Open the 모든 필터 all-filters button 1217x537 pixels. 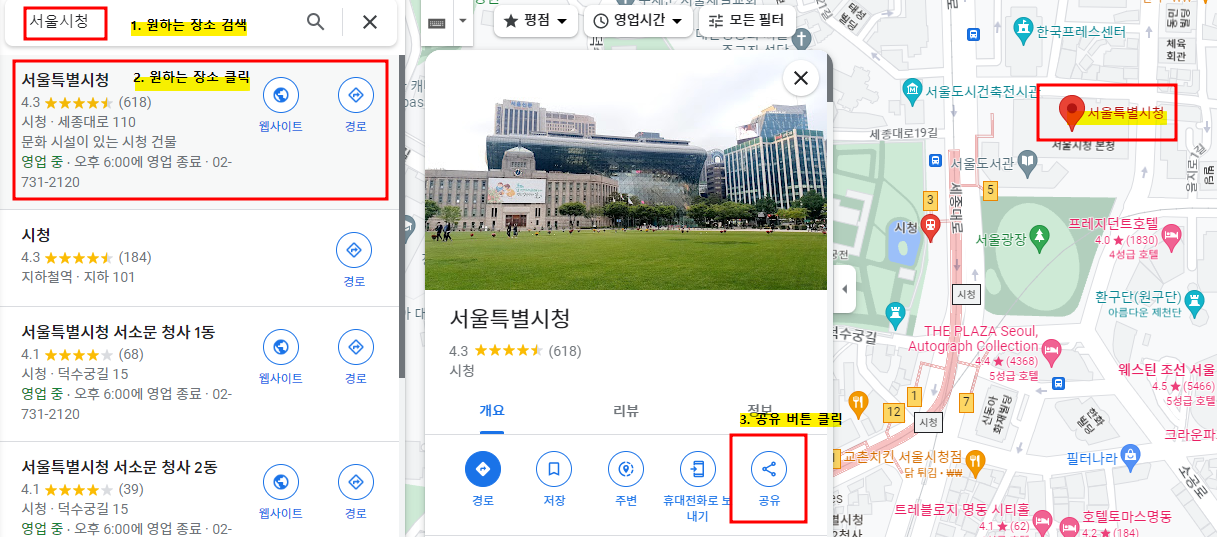tap(747, 21)
